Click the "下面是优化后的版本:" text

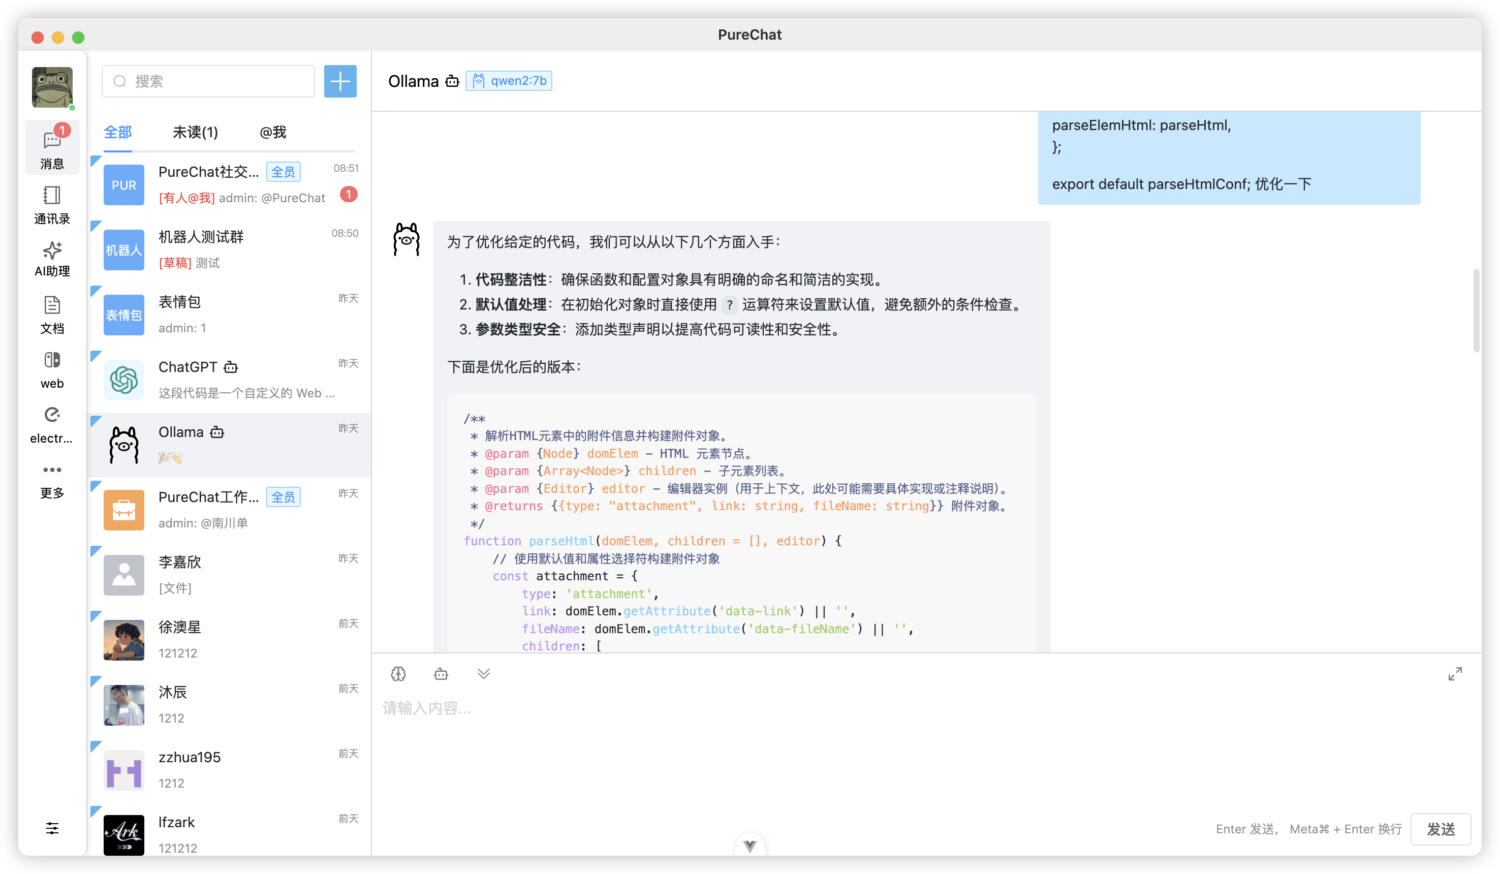point(515,367)
